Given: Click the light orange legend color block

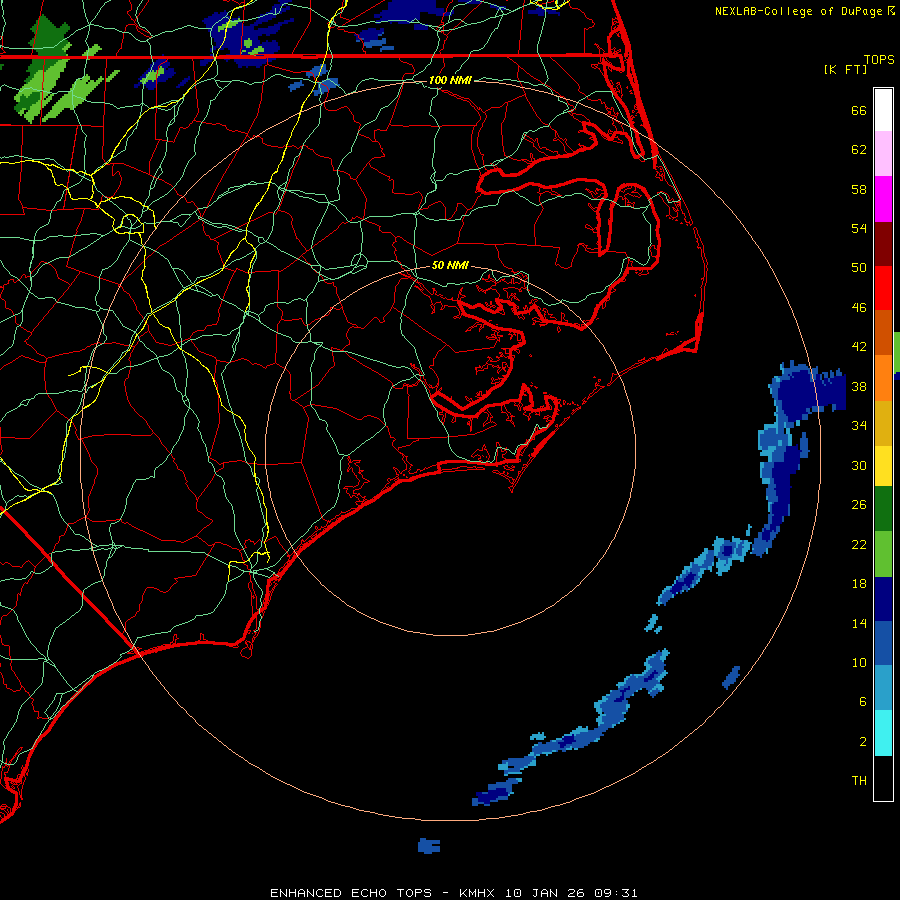Looking at the screenshot, I should point(883,378).
